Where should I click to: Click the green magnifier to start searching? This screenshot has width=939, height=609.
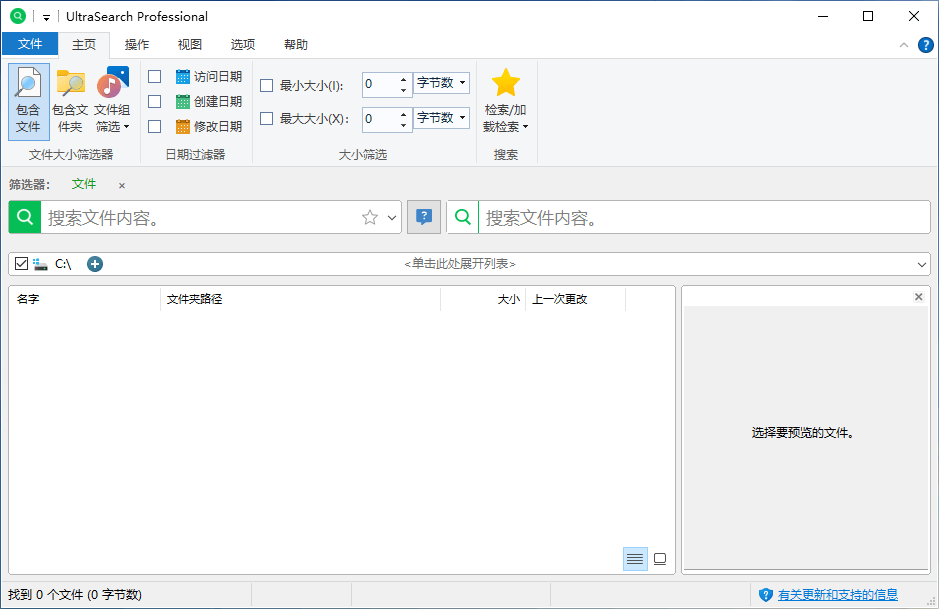click(x=23, y=216)
